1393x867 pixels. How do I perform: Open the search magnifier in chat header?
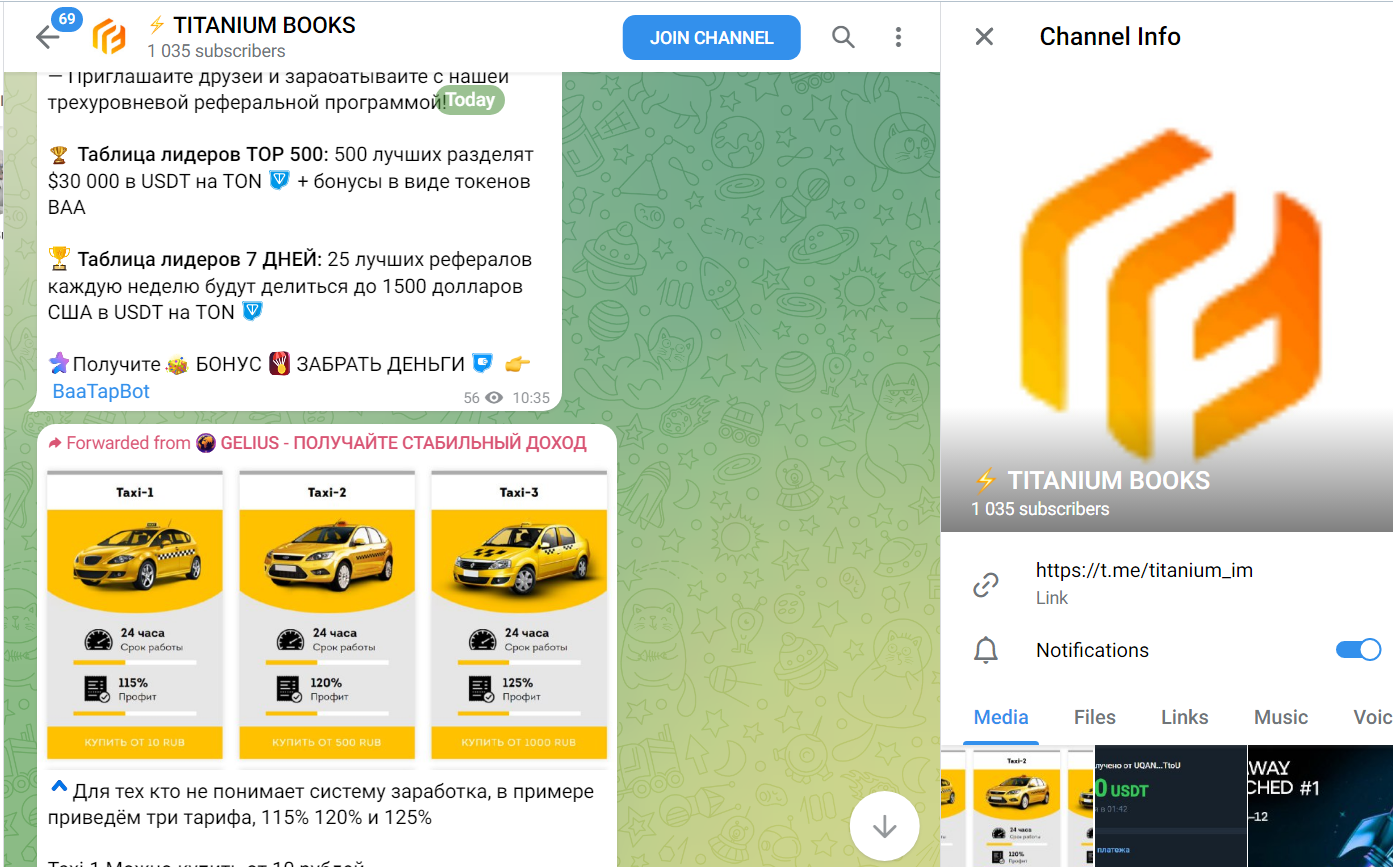pos(844,38)
